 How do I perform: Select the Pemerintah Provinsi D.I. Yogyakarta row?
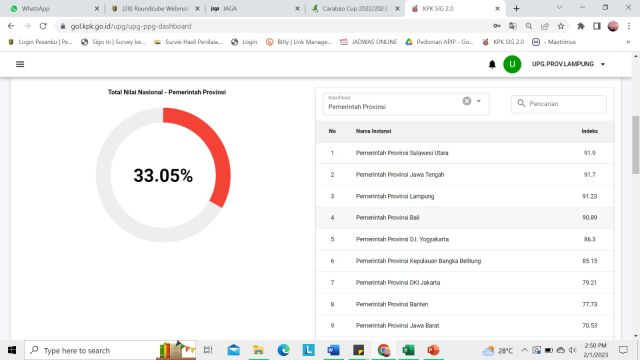(x=465, y=240)
